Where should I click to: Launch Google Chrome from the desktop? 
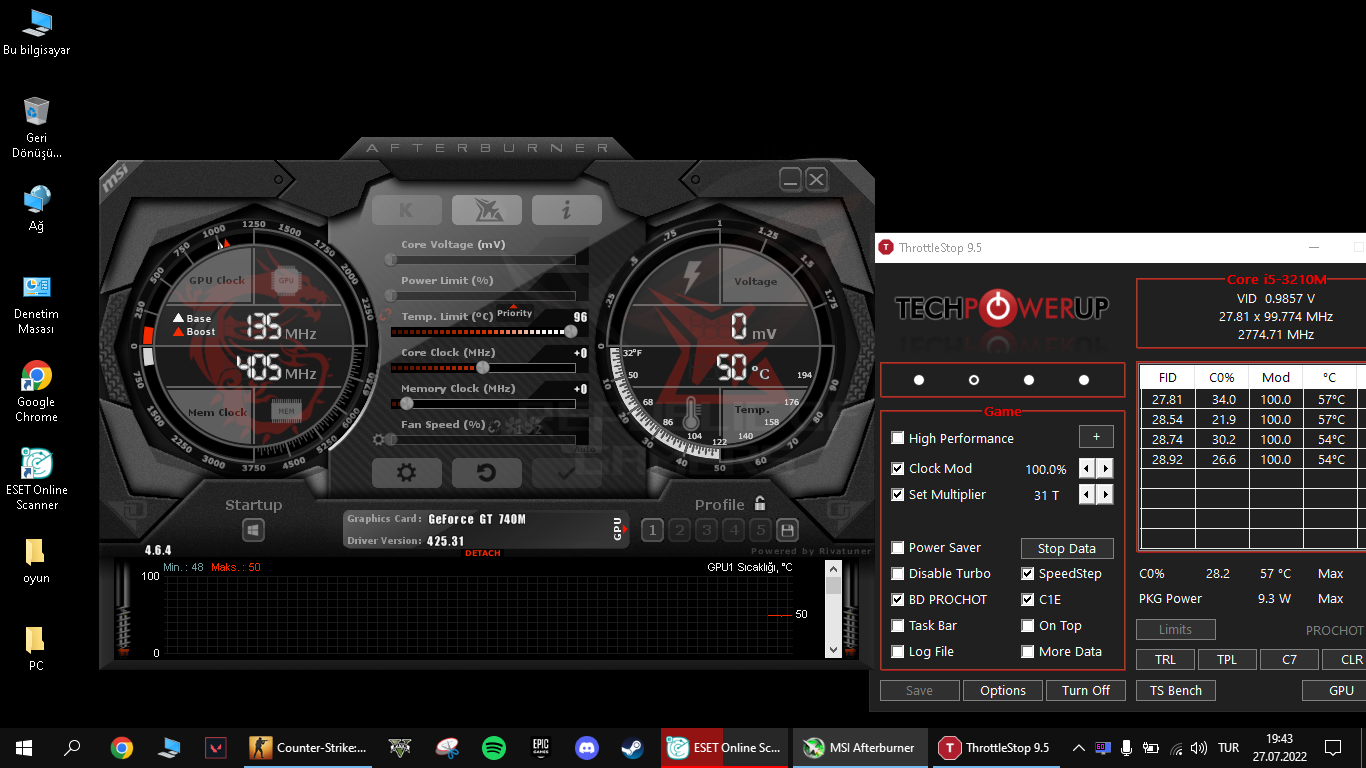[36, 392]
